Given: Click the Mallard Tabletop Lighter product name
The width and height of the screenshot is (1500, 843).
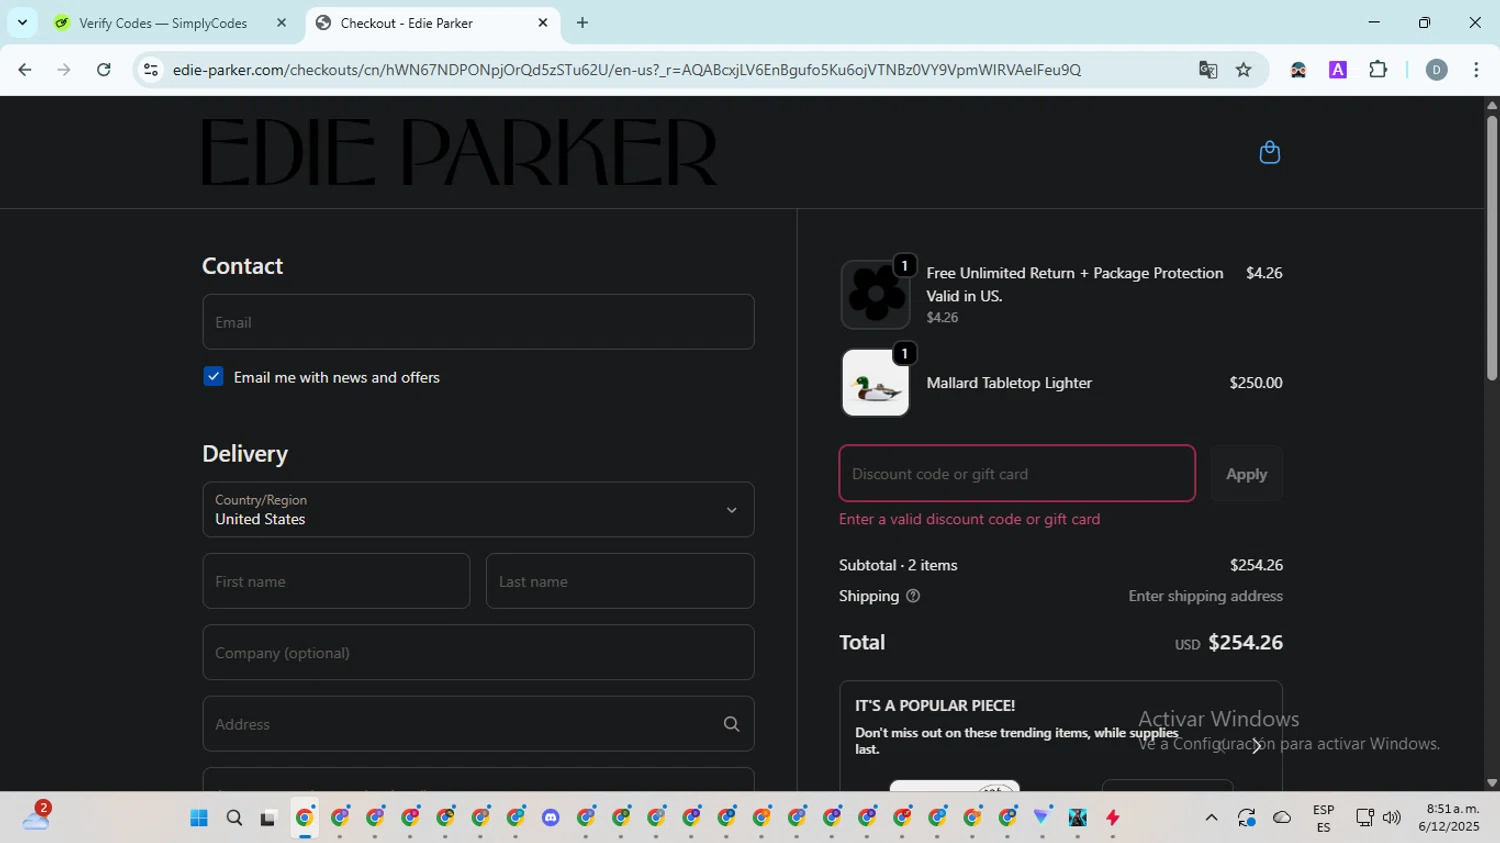Looking at the screenshot, I should (x=1009, y=383).
